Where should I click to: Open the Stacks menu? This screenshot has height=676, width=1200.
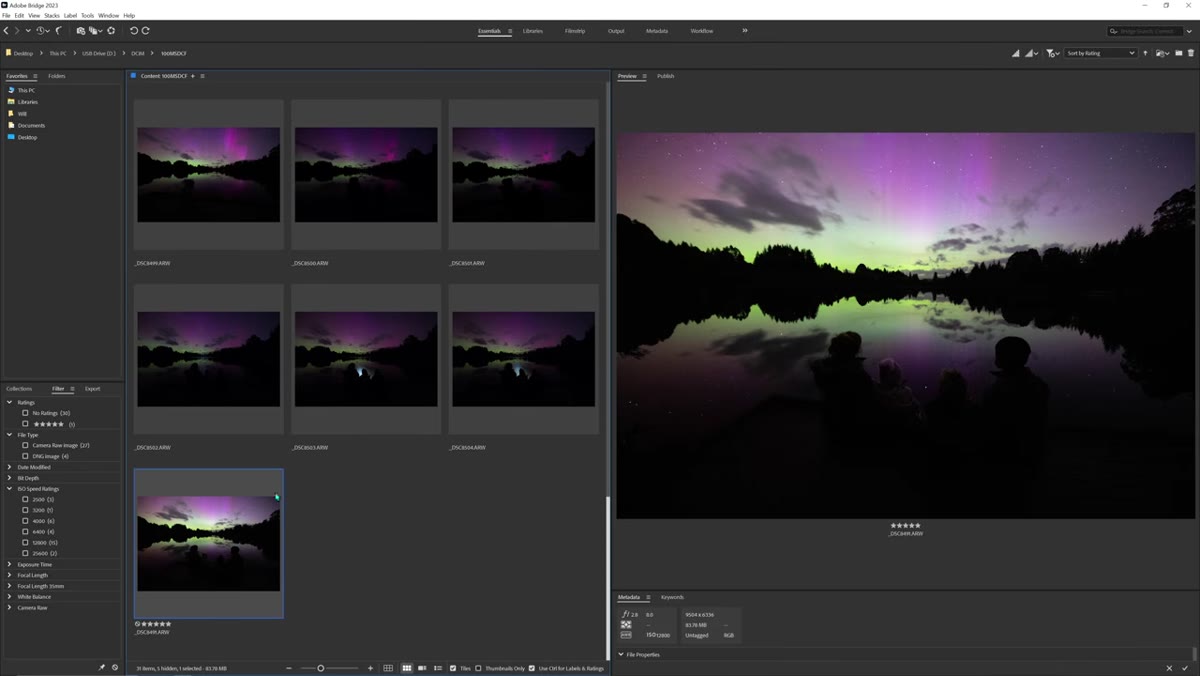[52, 16]
